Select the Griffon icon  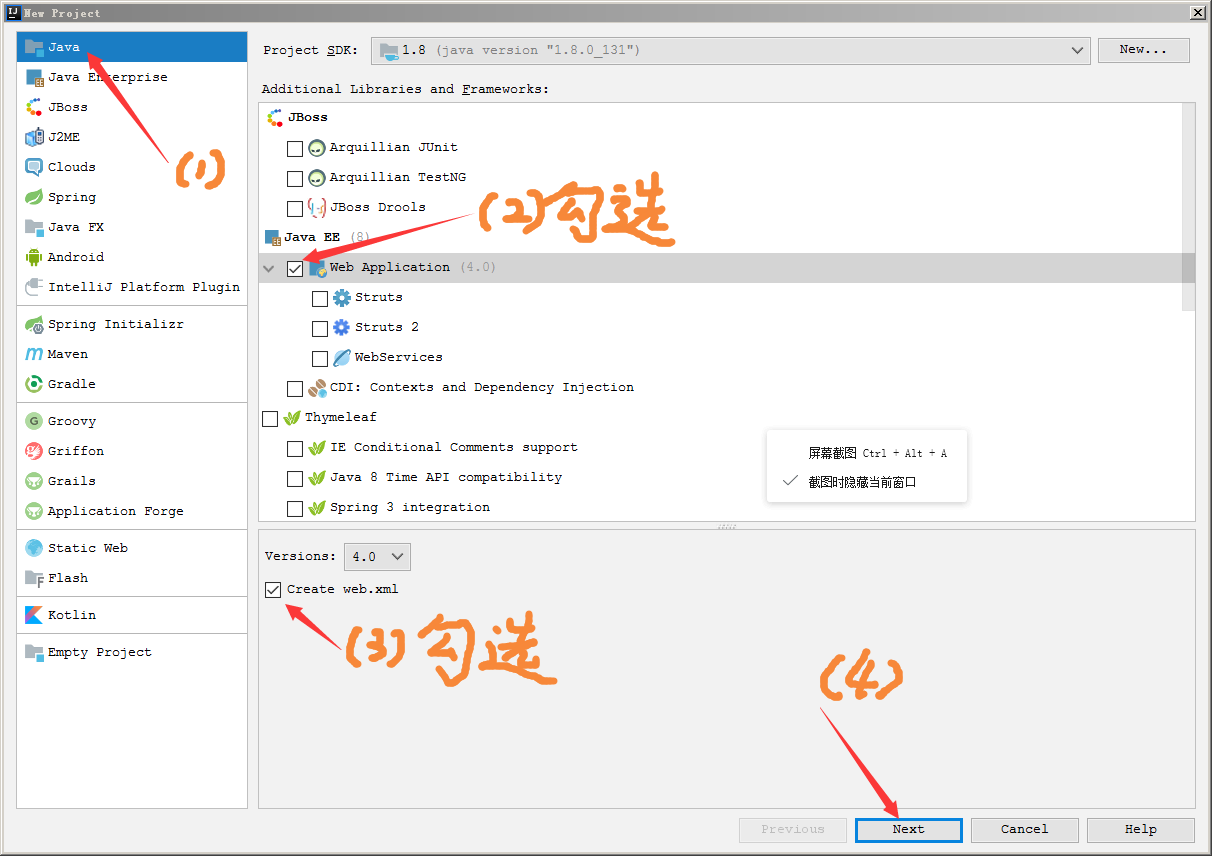(34, 451)
